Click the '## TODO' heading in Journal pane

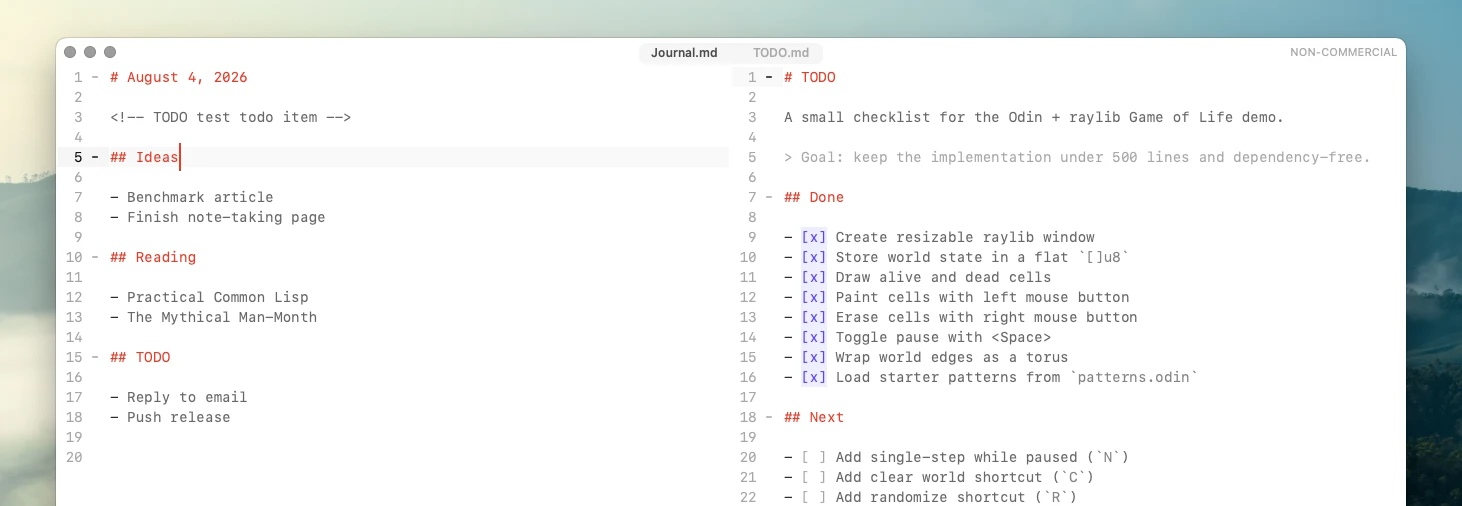pyautogui.click(x=140, y=357)
